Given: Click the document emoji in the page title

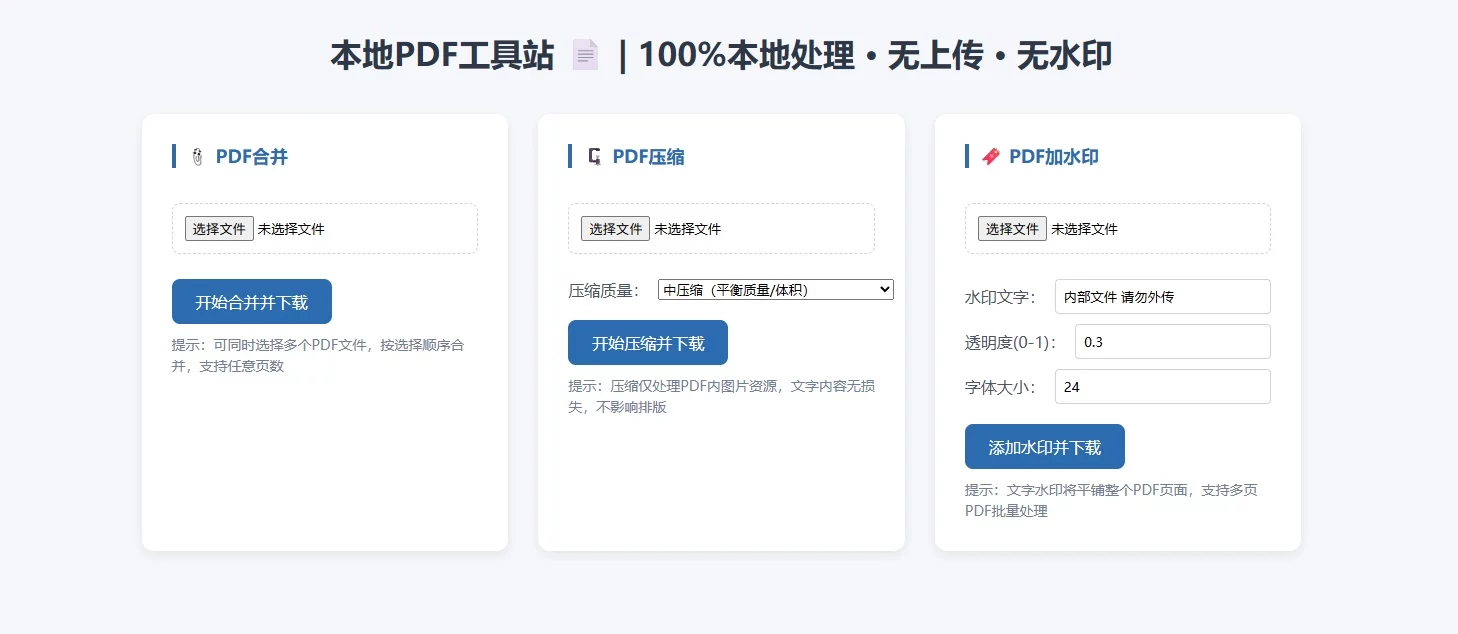Looking at the screenshot, I should [x=584, y=53].
